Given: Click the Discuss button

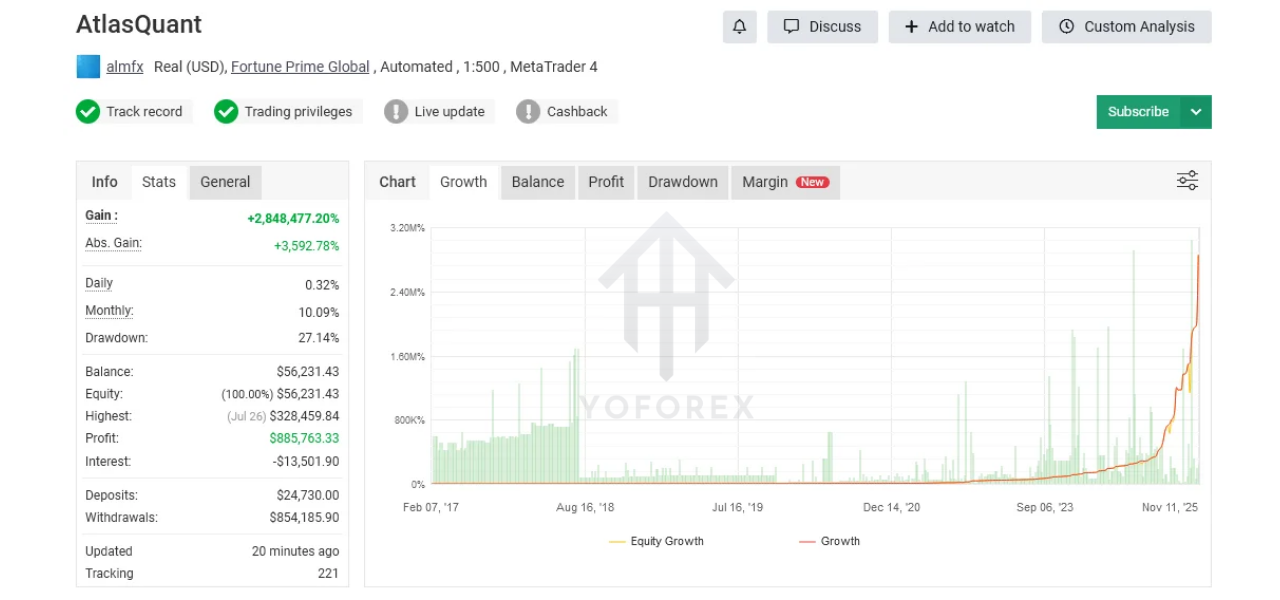Looking at the screenshot, I should pyautogui.click(x=822, y=27).
